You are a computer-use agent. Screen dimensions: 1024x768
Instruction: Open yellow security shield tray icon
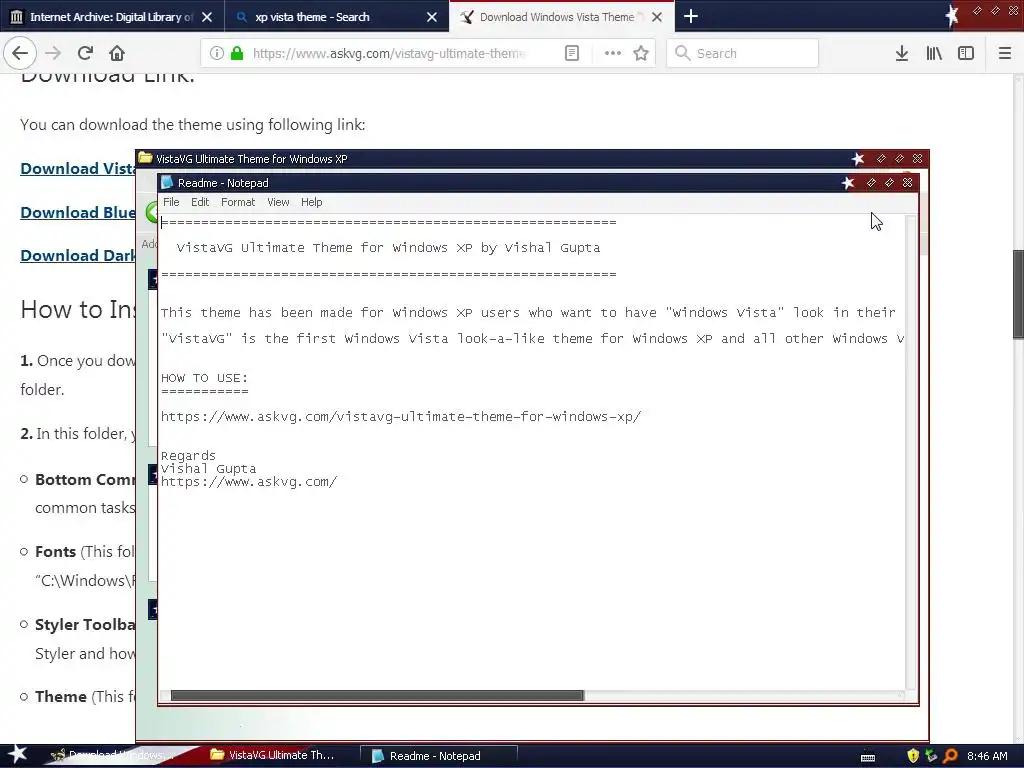point(912,756)
